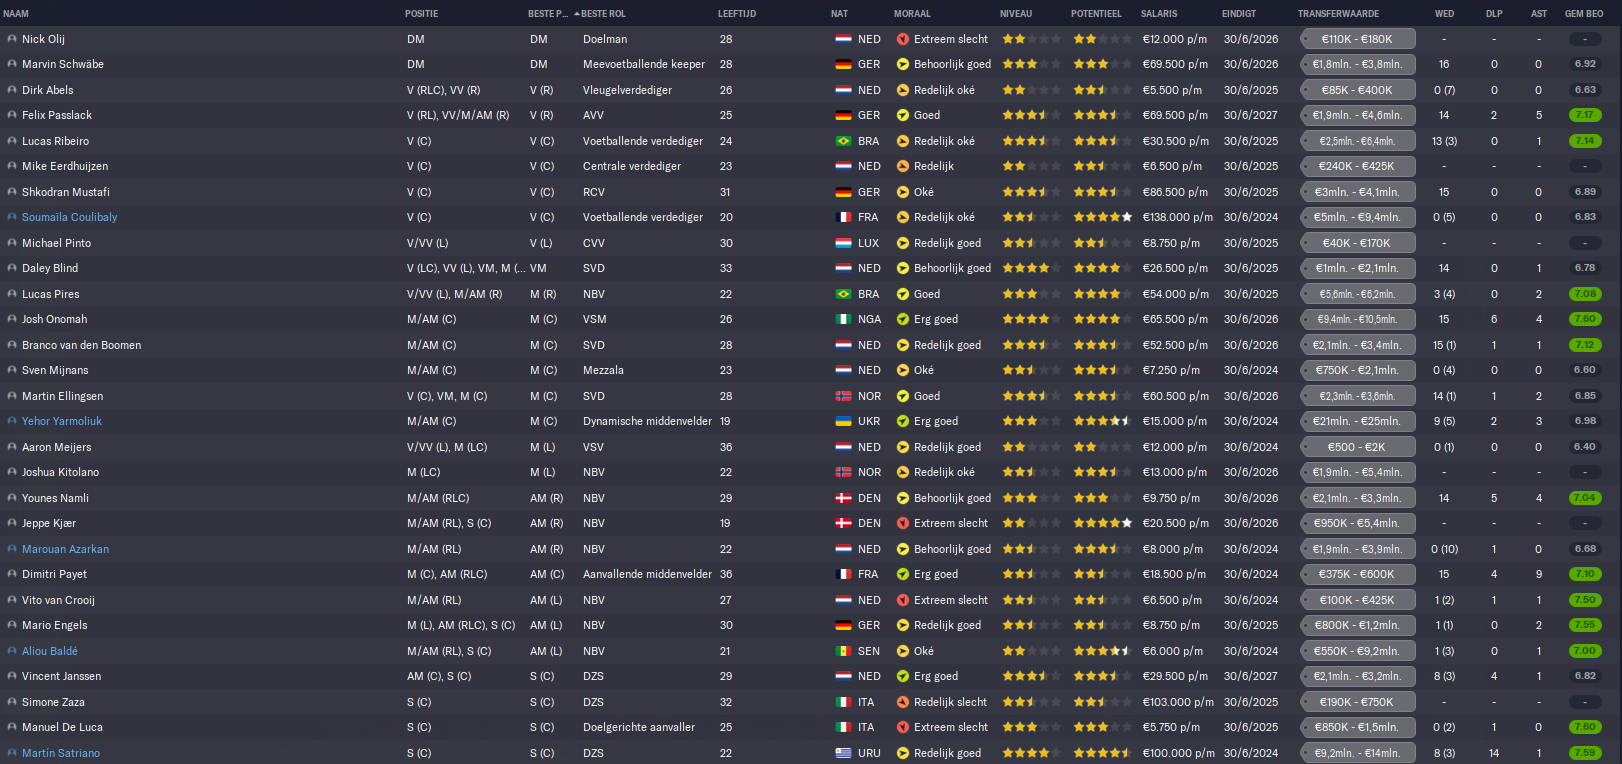Sort players by SALARIS column header
The height and width of the screenshot is (764, 1622).
[1159, 14]
